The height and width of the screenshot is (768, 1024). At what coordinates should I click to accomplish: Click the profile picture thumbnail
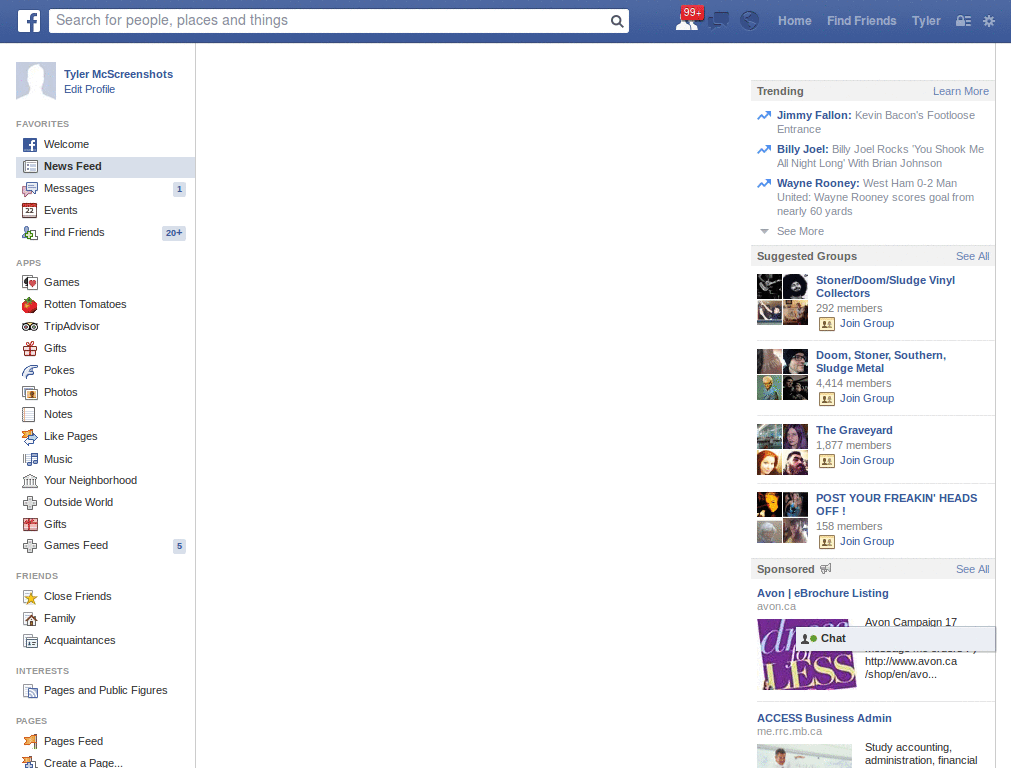point(36,81)
